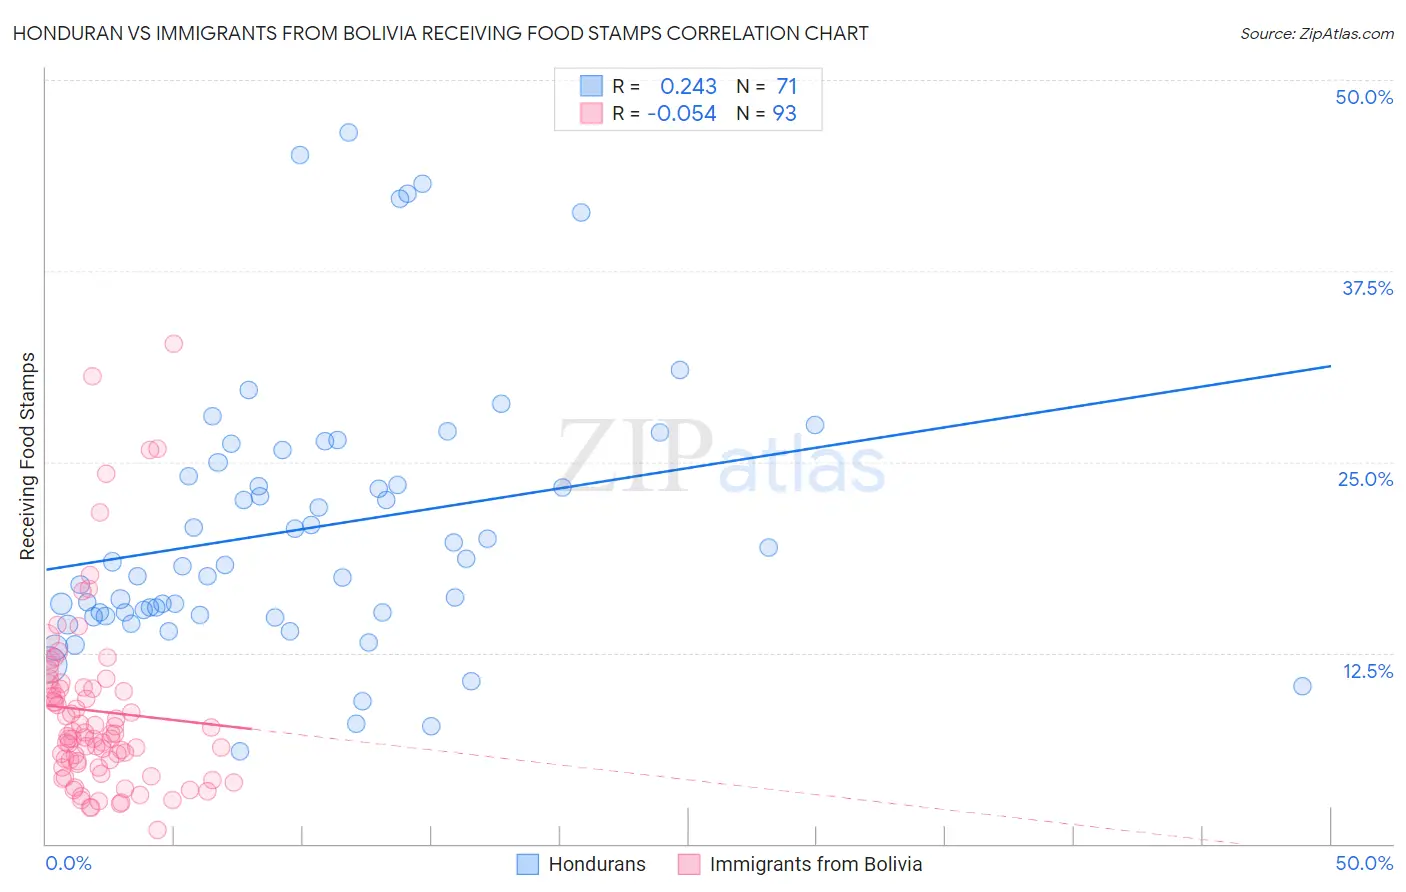Click the Hondurans legend label

(597, 864)
